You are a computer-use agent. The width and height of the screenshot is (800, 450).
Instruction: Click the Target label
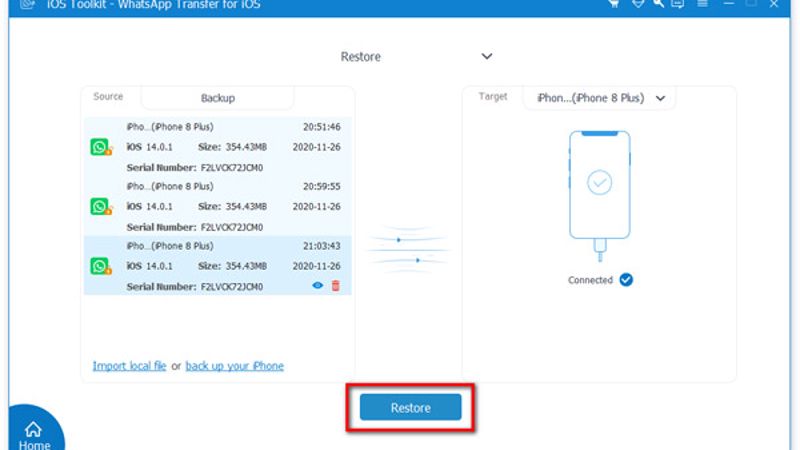(493, 96)
